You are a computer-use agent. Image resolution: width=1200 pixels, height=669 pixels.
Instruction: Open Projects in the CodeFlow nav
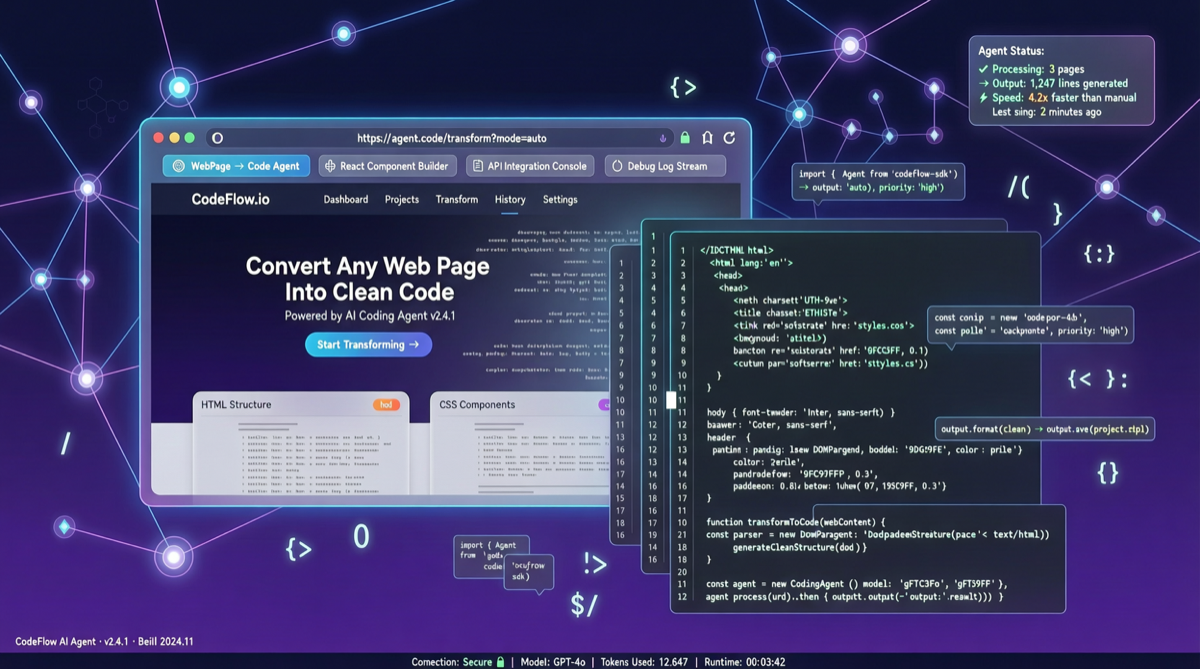point(402,199)
